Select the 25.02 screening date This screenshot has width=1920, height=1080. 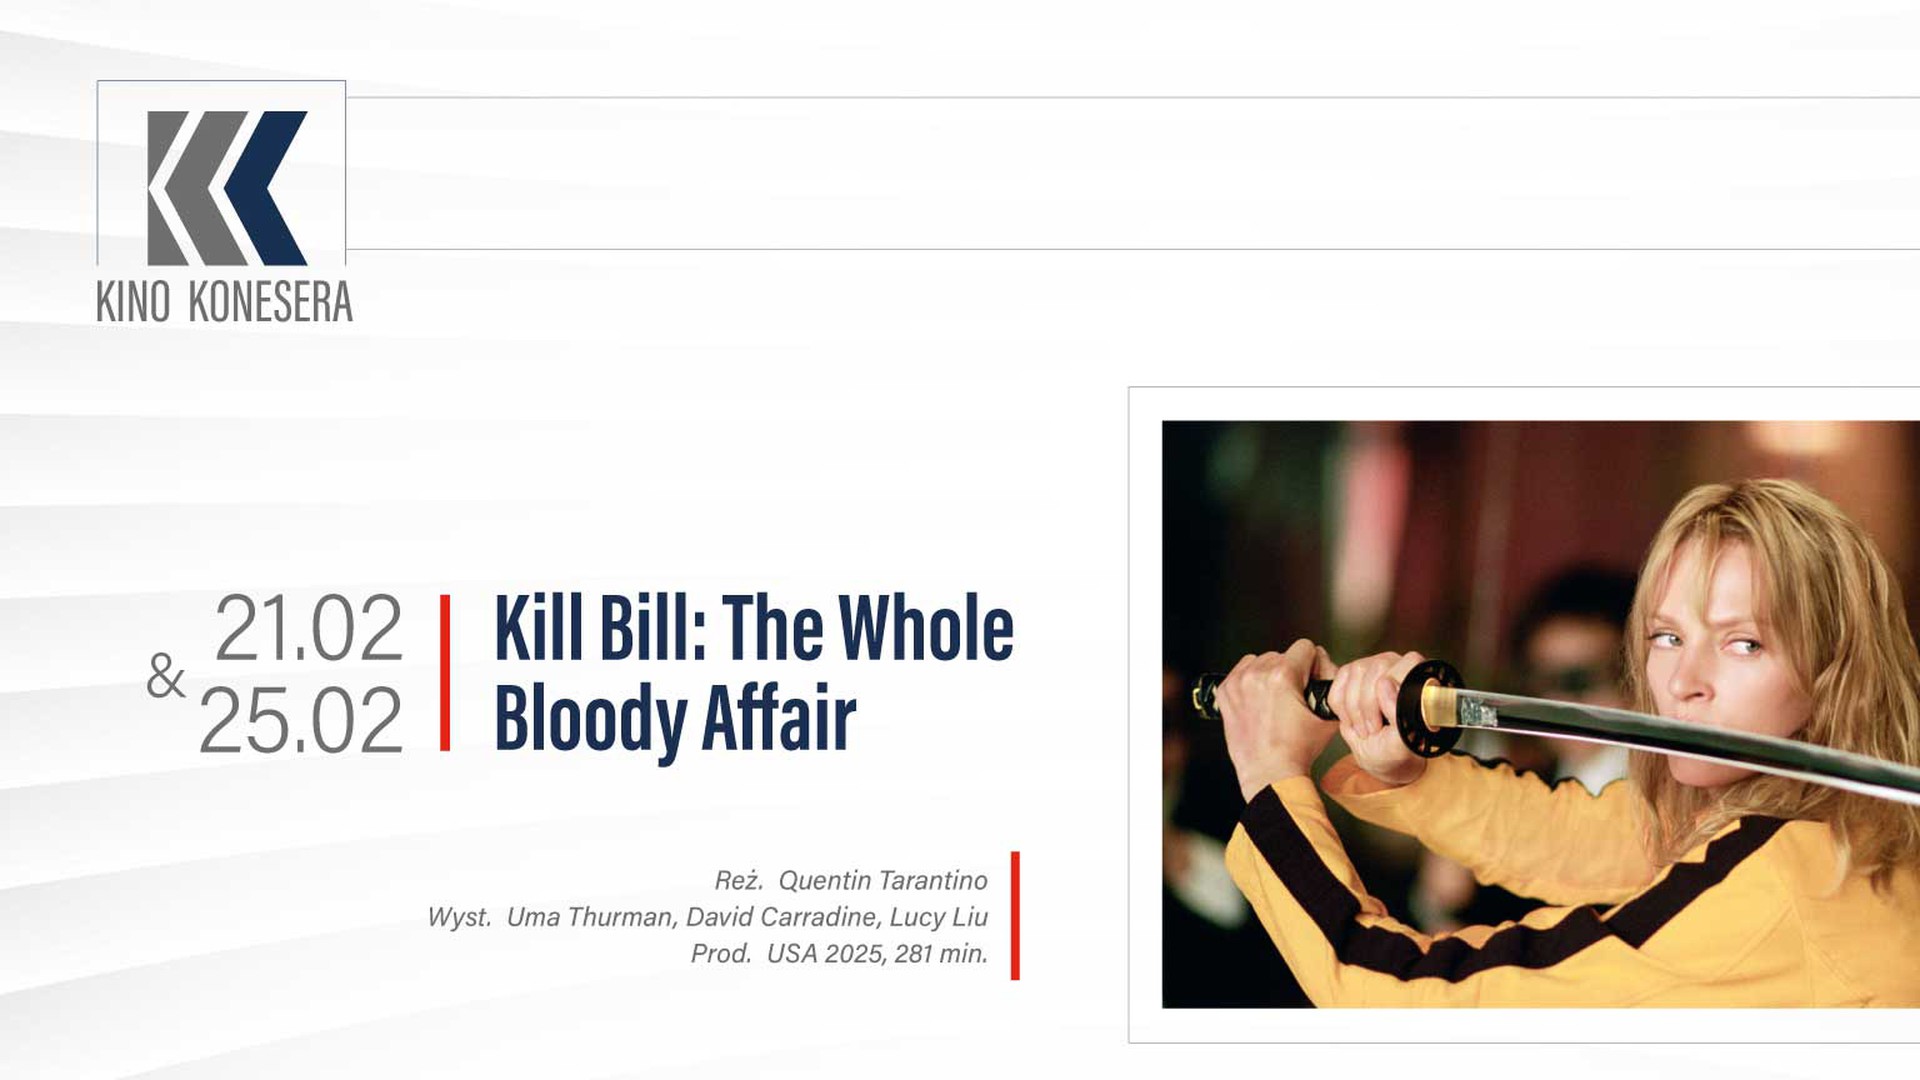(x=301, y=720)
